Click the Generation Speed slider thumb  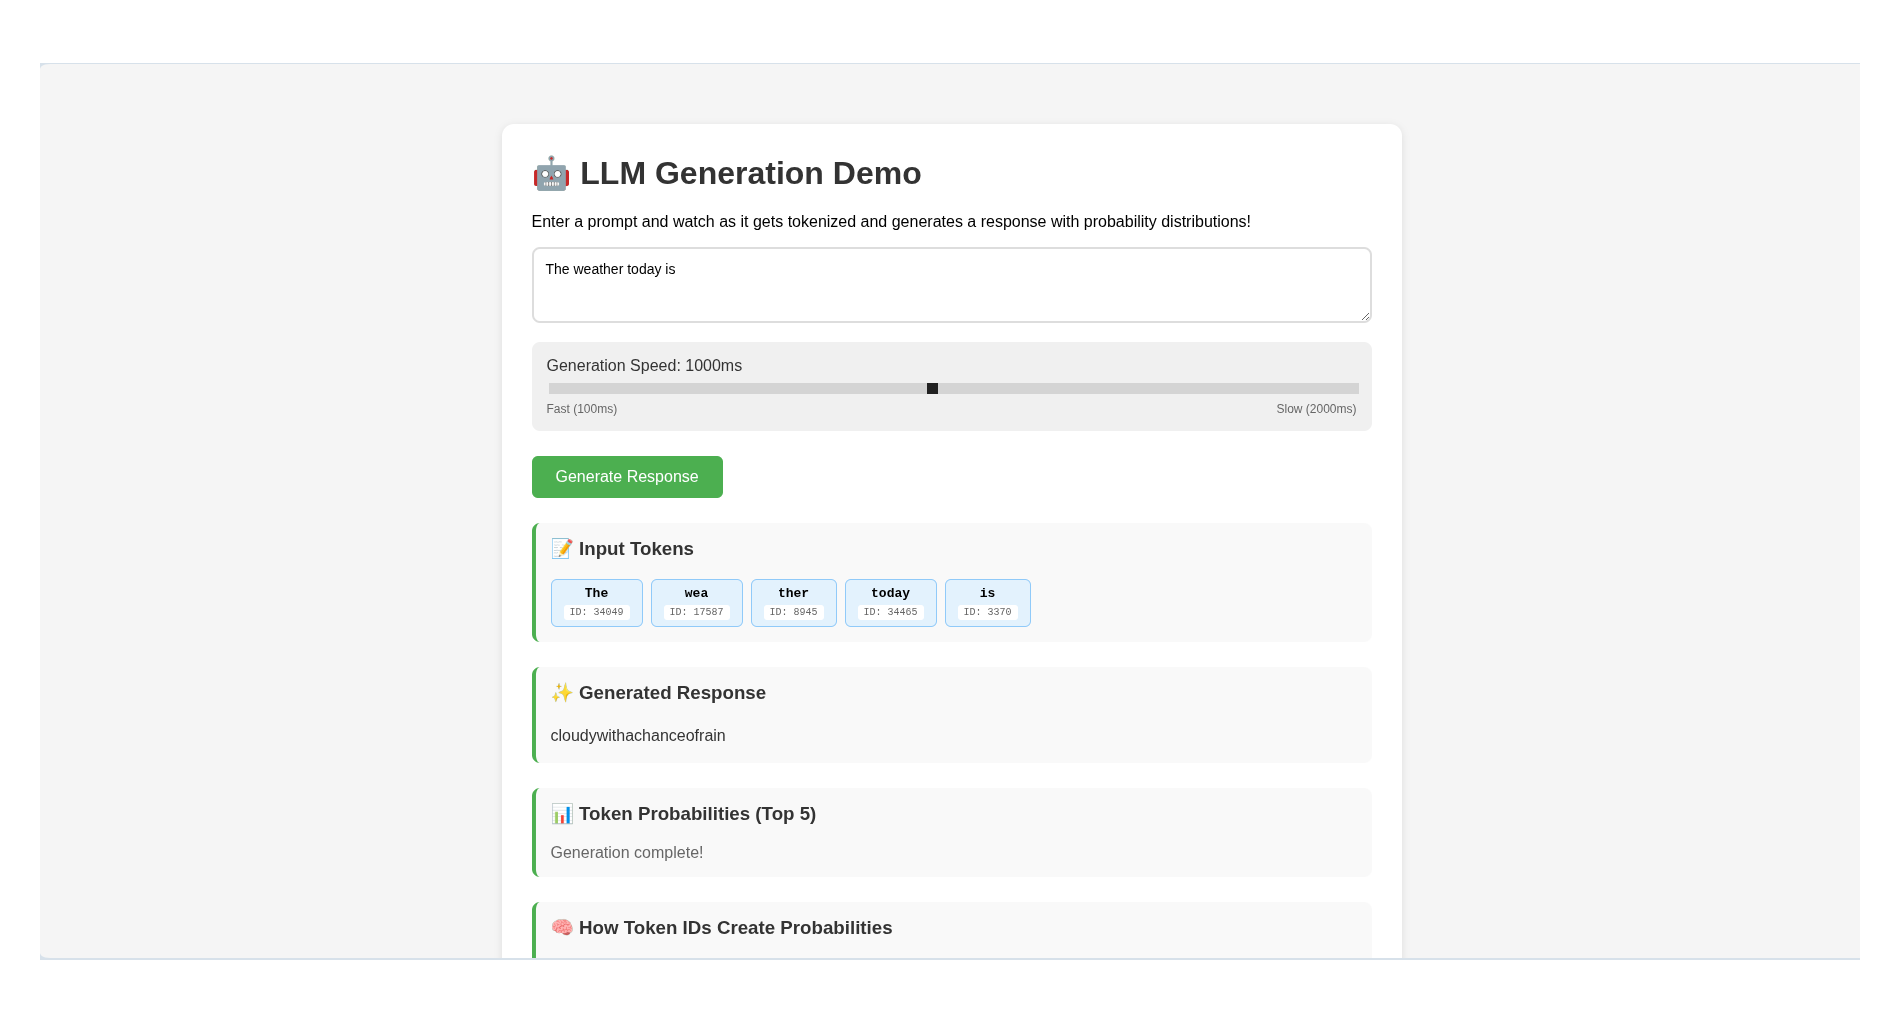pos(932,389)
